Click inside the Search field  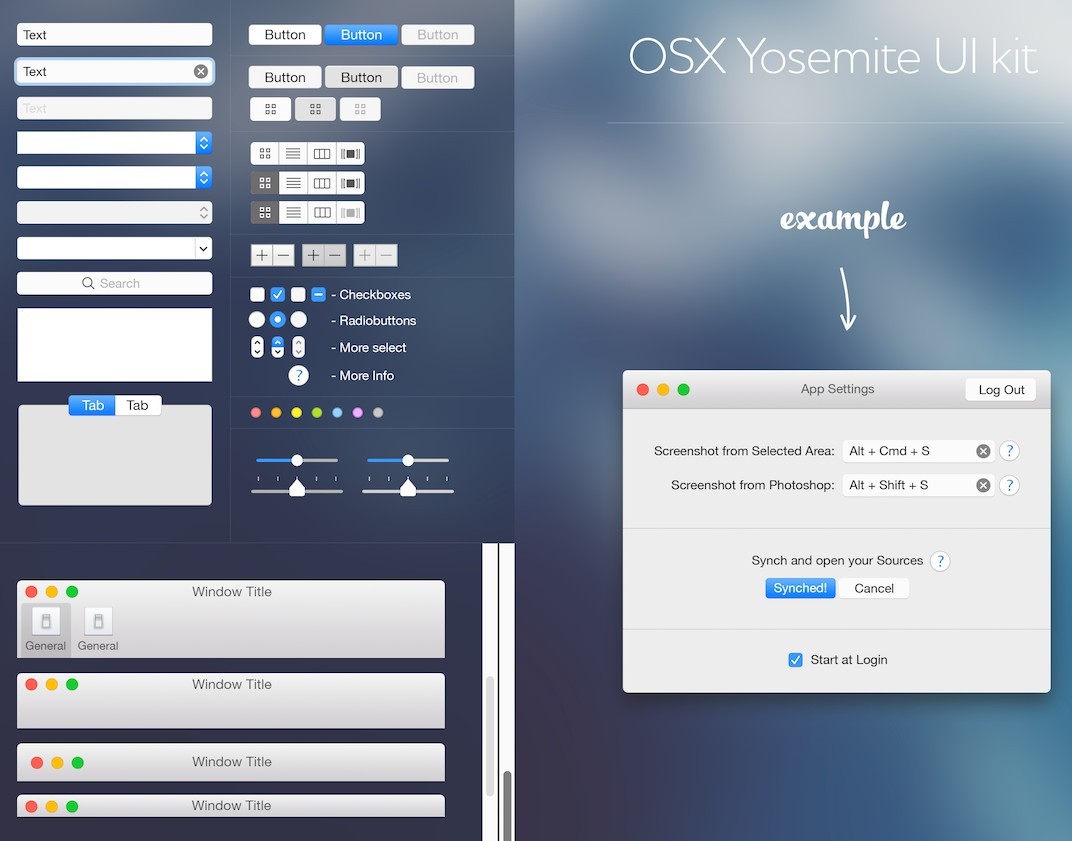coord(114,283)
